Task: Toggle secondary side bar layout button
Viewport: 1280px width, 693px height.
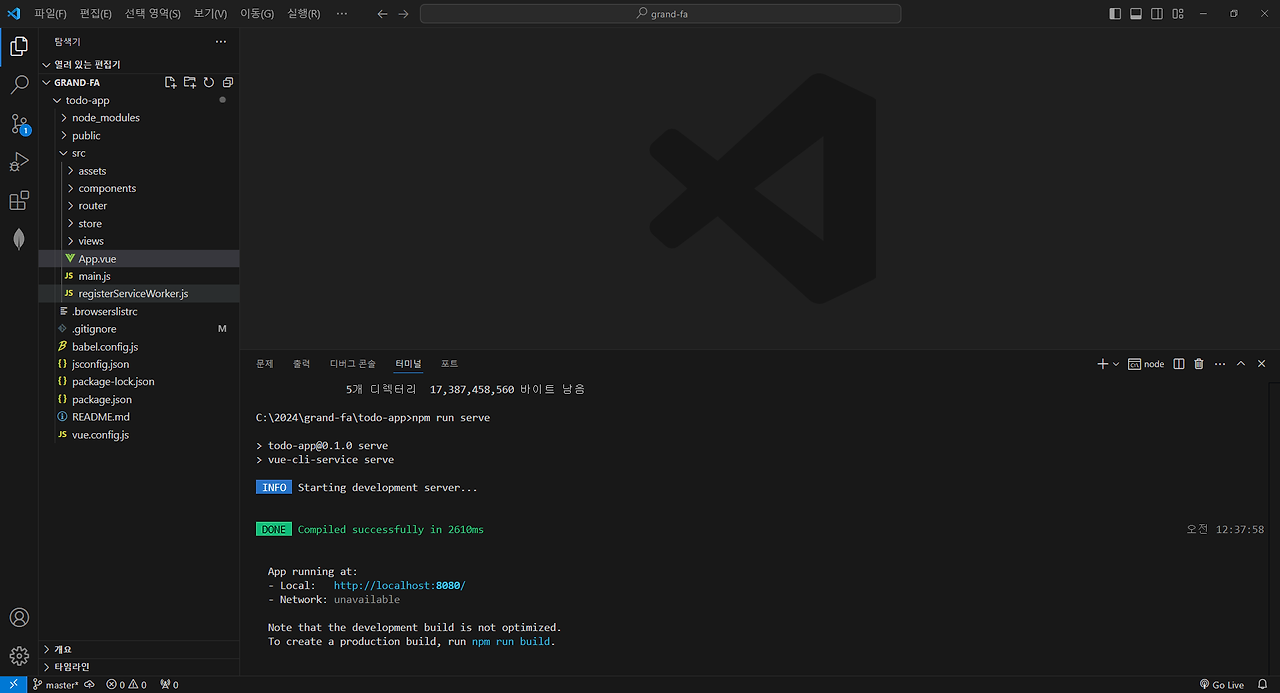Action: (x=1157, y=14)
